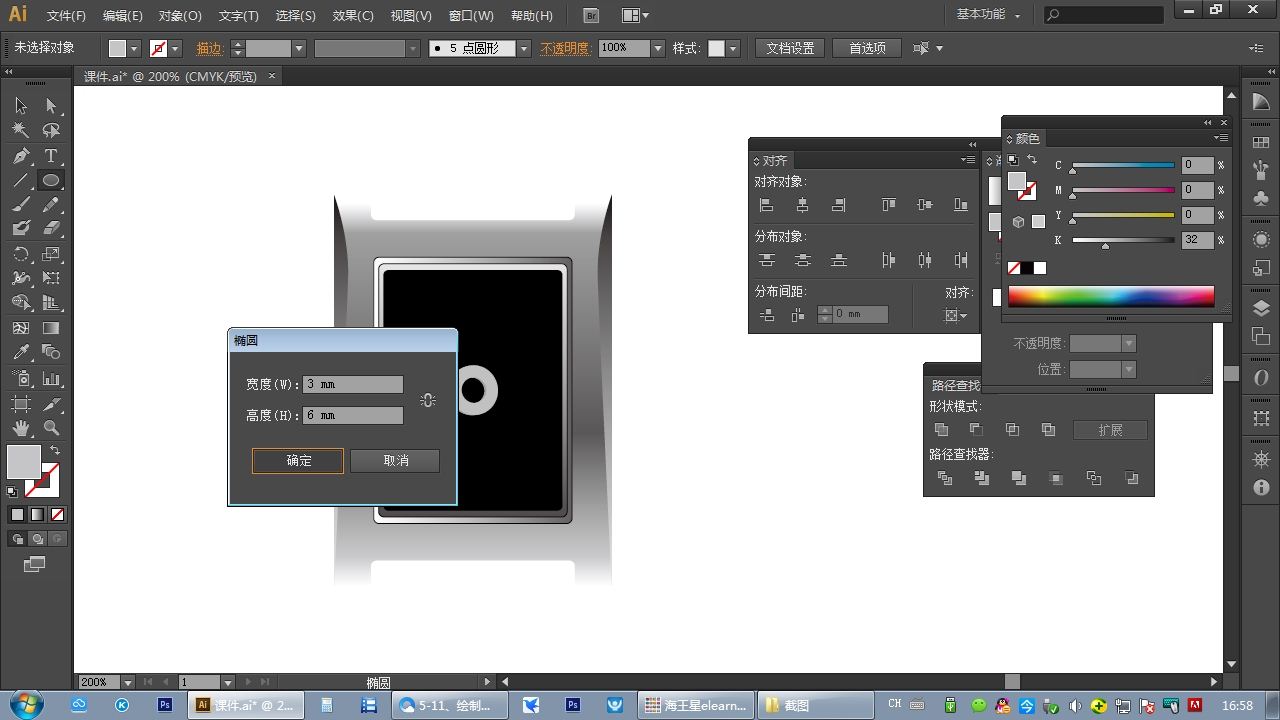Click Divide icon in Pathfinder panel
Image resolution: width=1280 pixels, height=720 pixels.
point(945,479)
